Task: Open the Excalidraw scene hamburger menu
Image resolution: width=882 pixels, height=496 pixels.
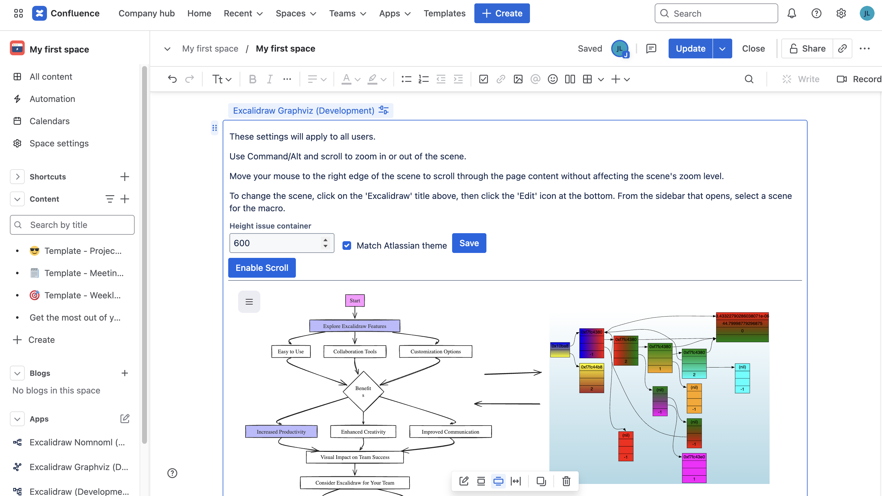Action: [x=249, y=302]
